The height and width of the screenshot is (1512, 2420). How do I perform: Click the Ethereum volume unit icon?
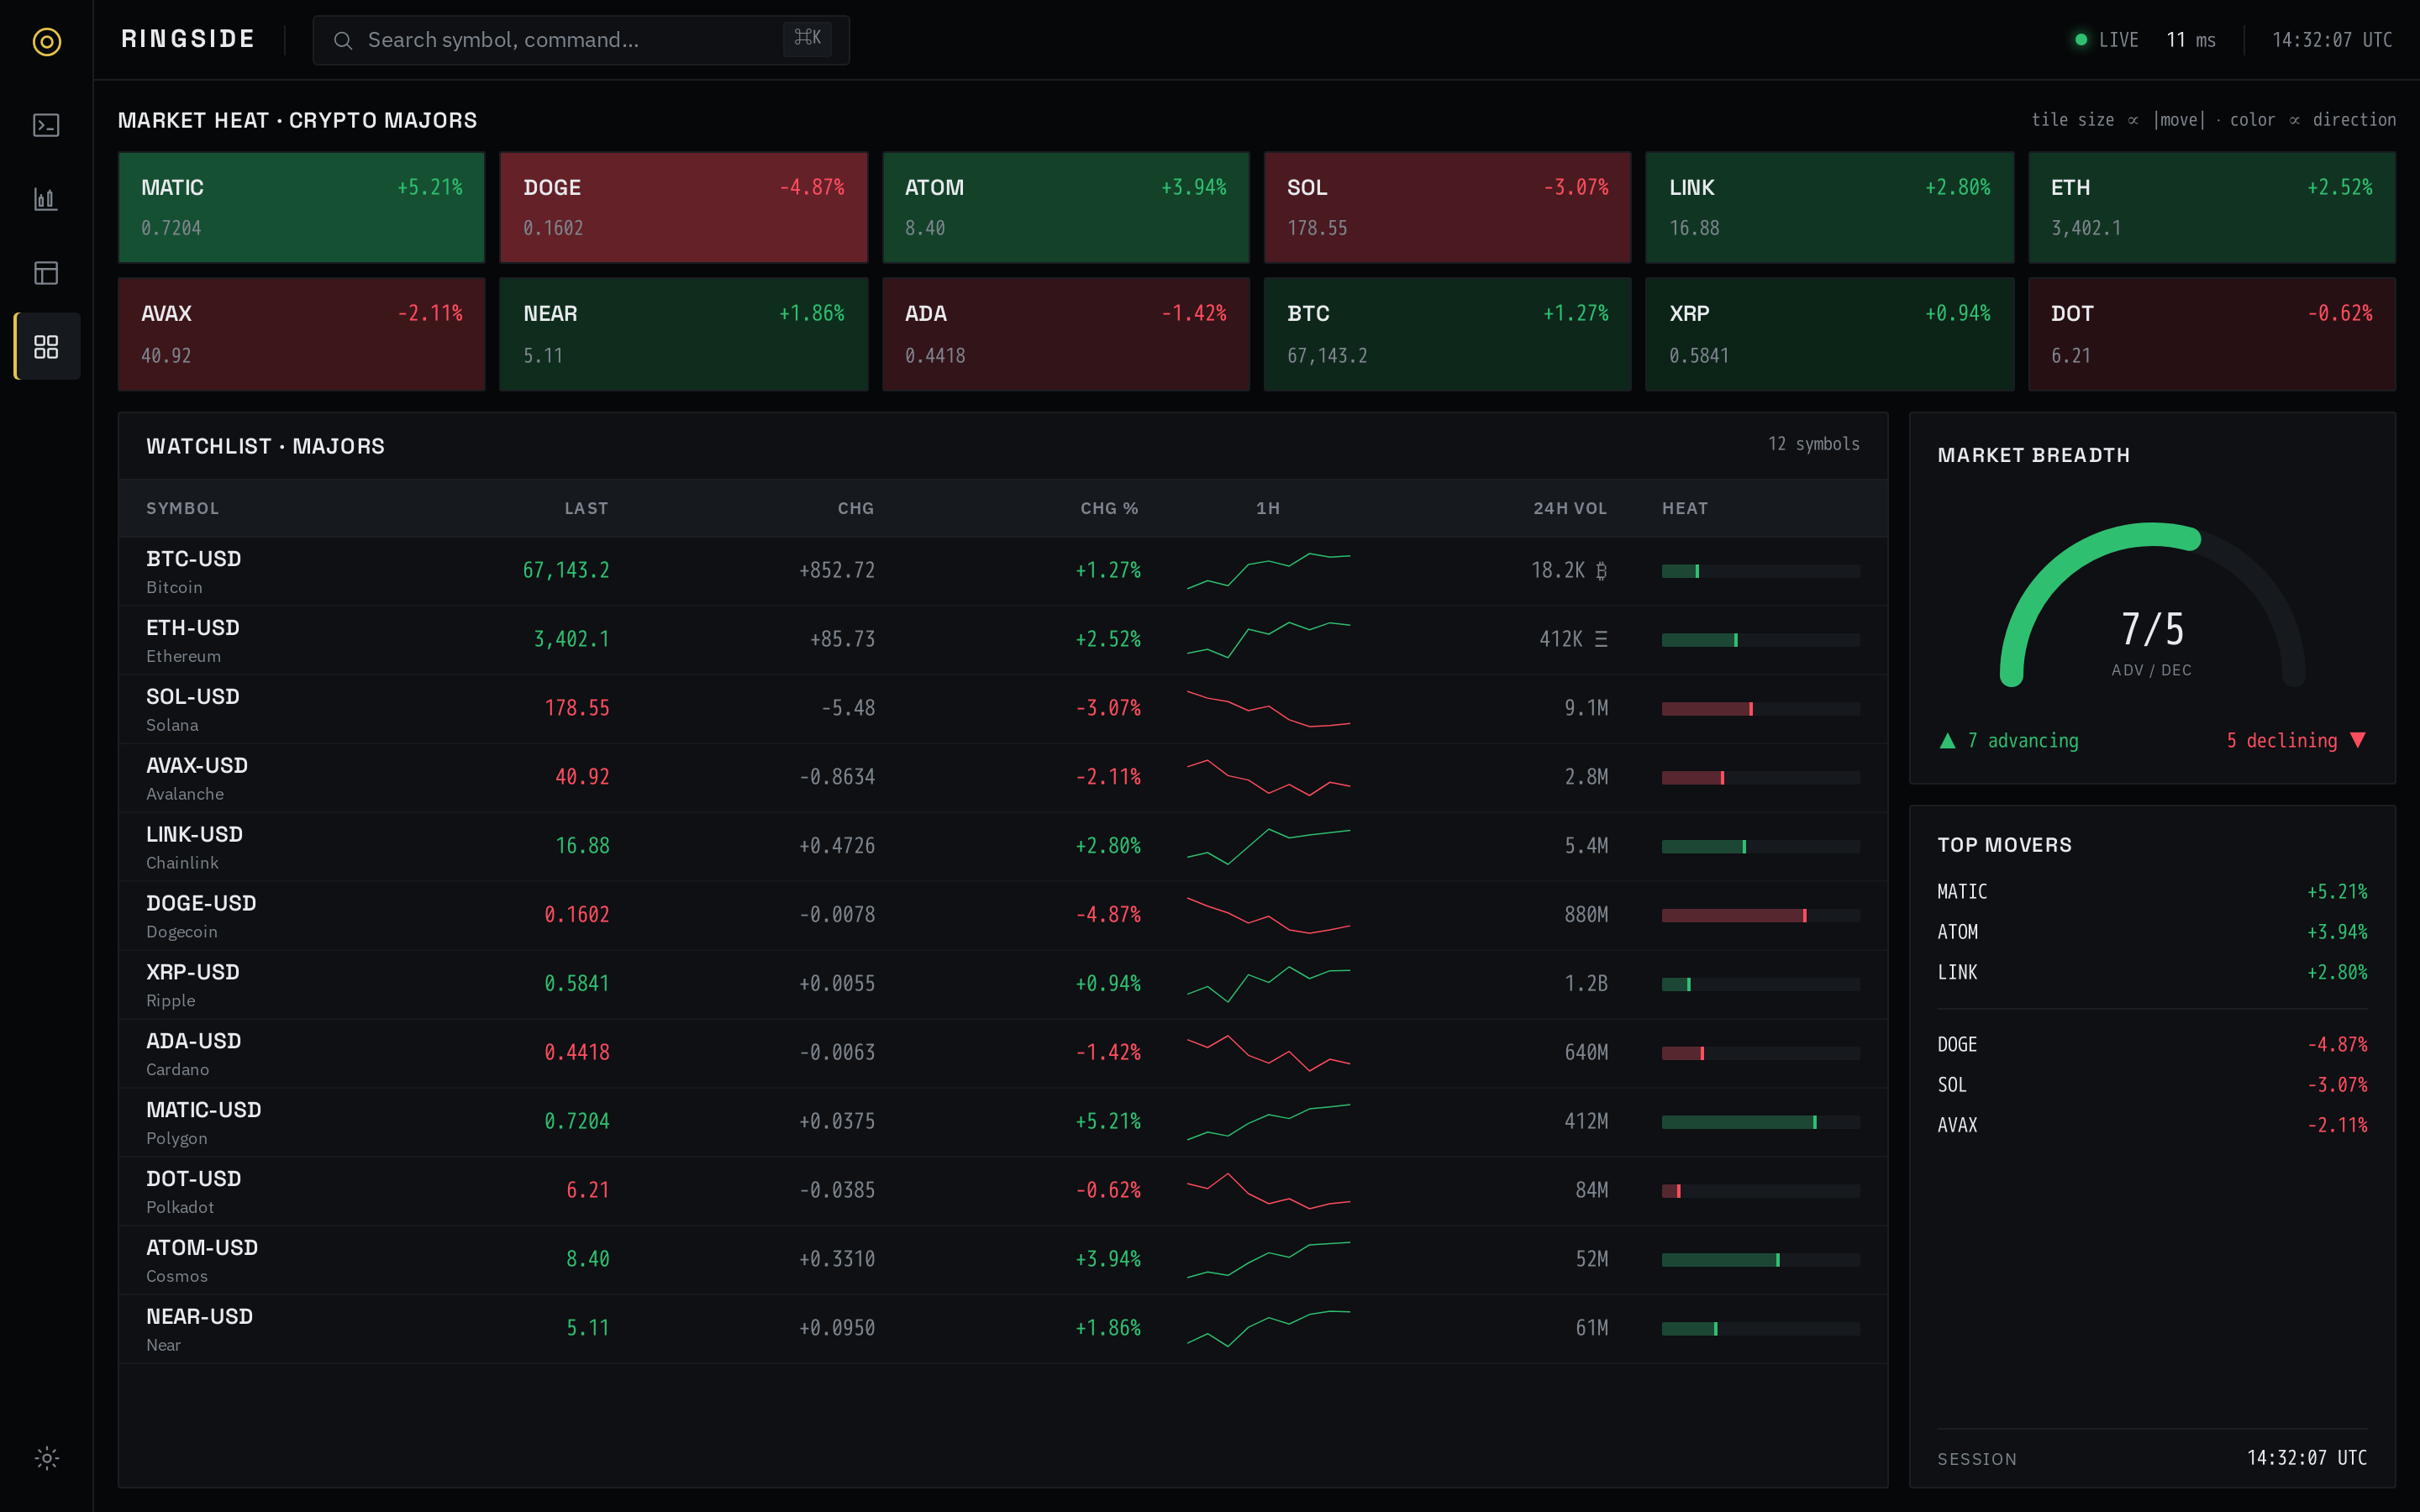[x=1601, y=639]
